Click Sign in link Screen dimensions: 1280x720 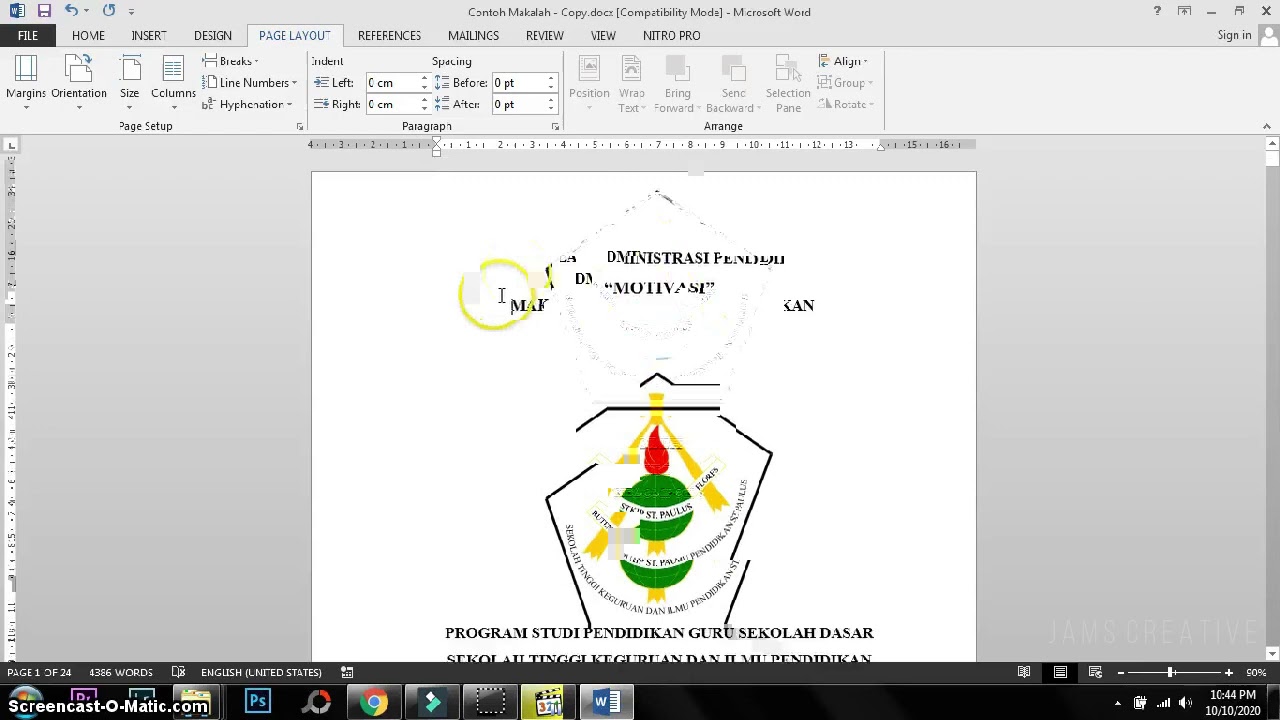tap(1234, 35)
